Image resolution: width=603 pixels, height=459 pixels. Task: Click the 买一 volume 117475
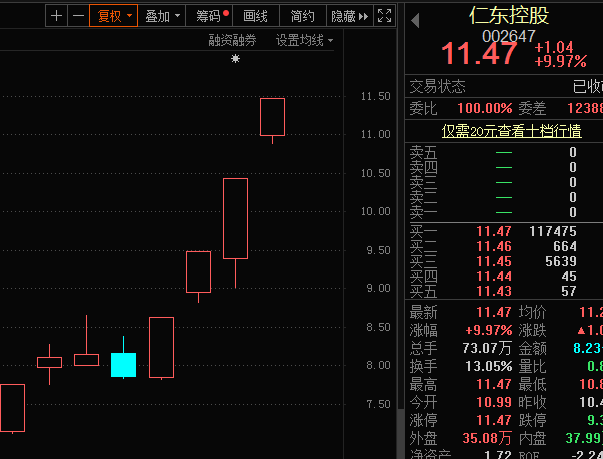coord(553,231)
